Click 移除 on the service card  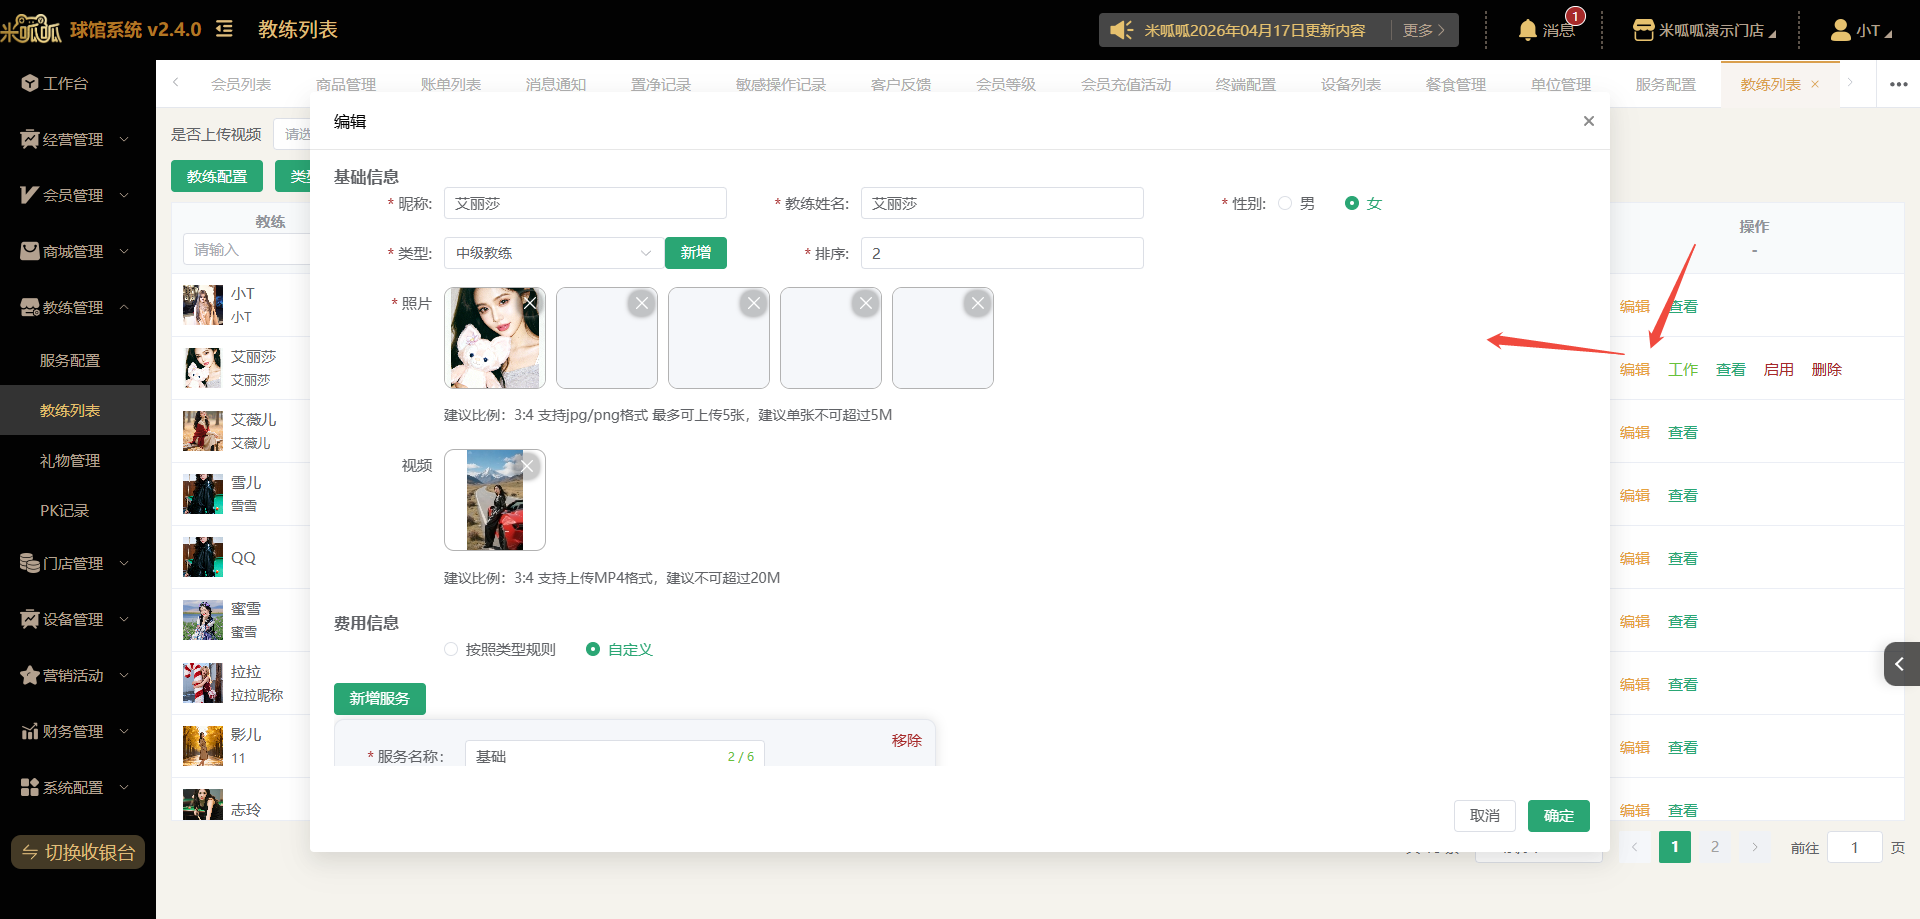[907, 740]
